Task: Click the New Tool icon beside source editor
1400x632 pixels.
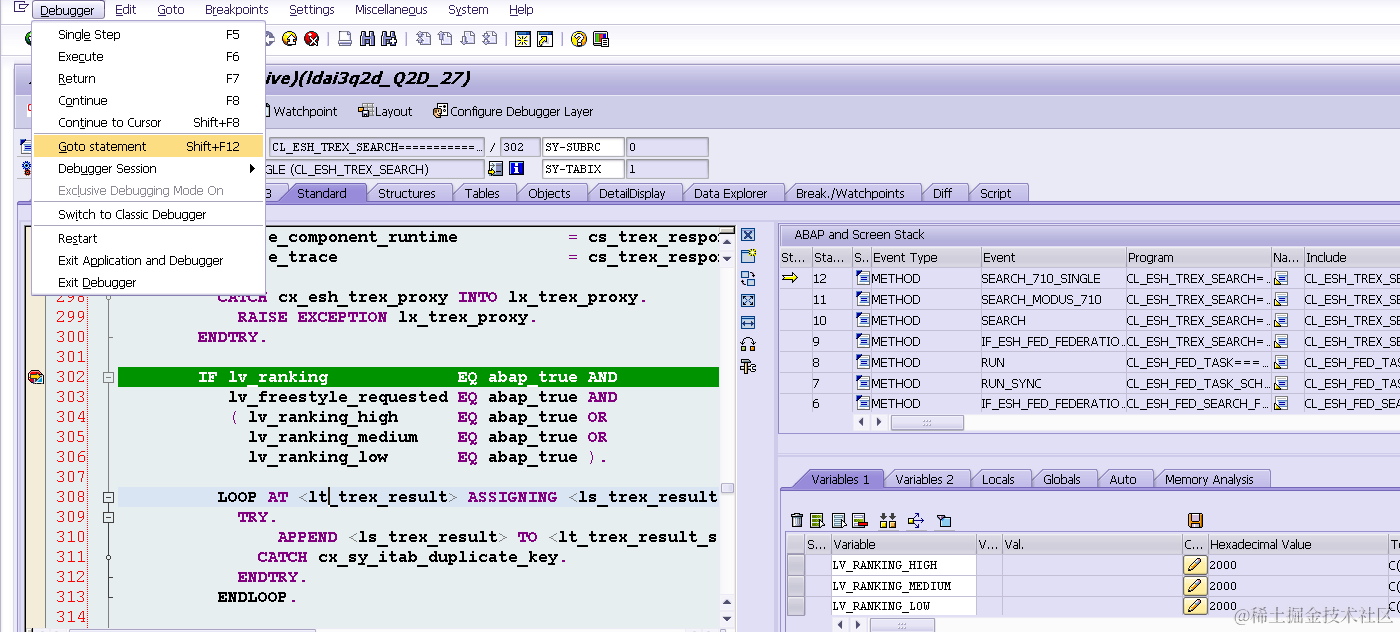Action: tap(747, 257)
